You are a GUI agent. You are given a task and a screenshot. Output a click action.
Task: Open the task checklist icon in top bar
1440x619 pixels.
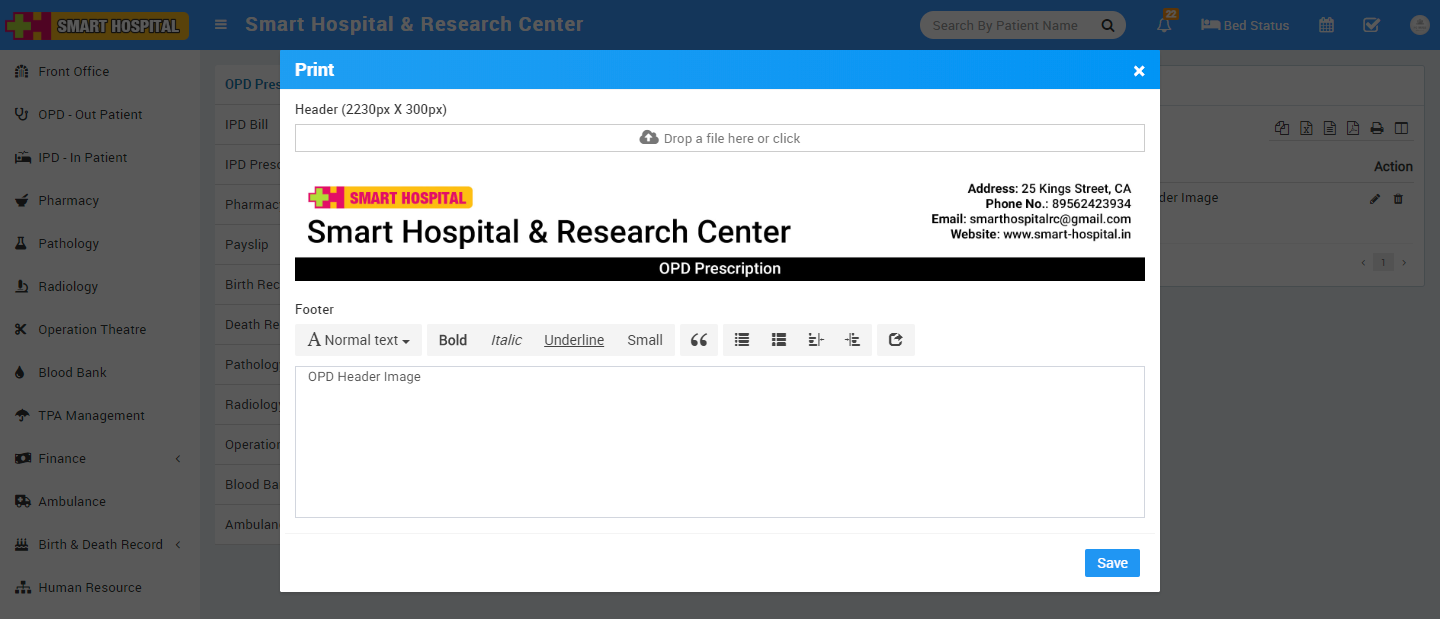1372,25
